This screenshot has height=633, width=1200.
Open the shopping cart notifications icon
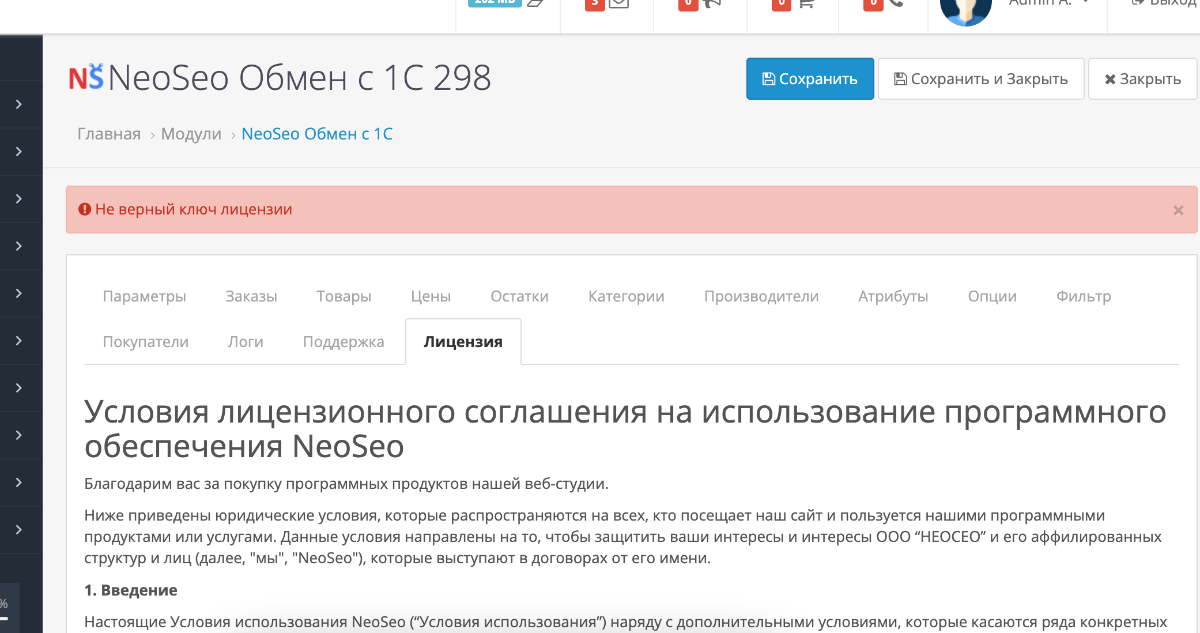pyautogui.click(x=805, y=3)
